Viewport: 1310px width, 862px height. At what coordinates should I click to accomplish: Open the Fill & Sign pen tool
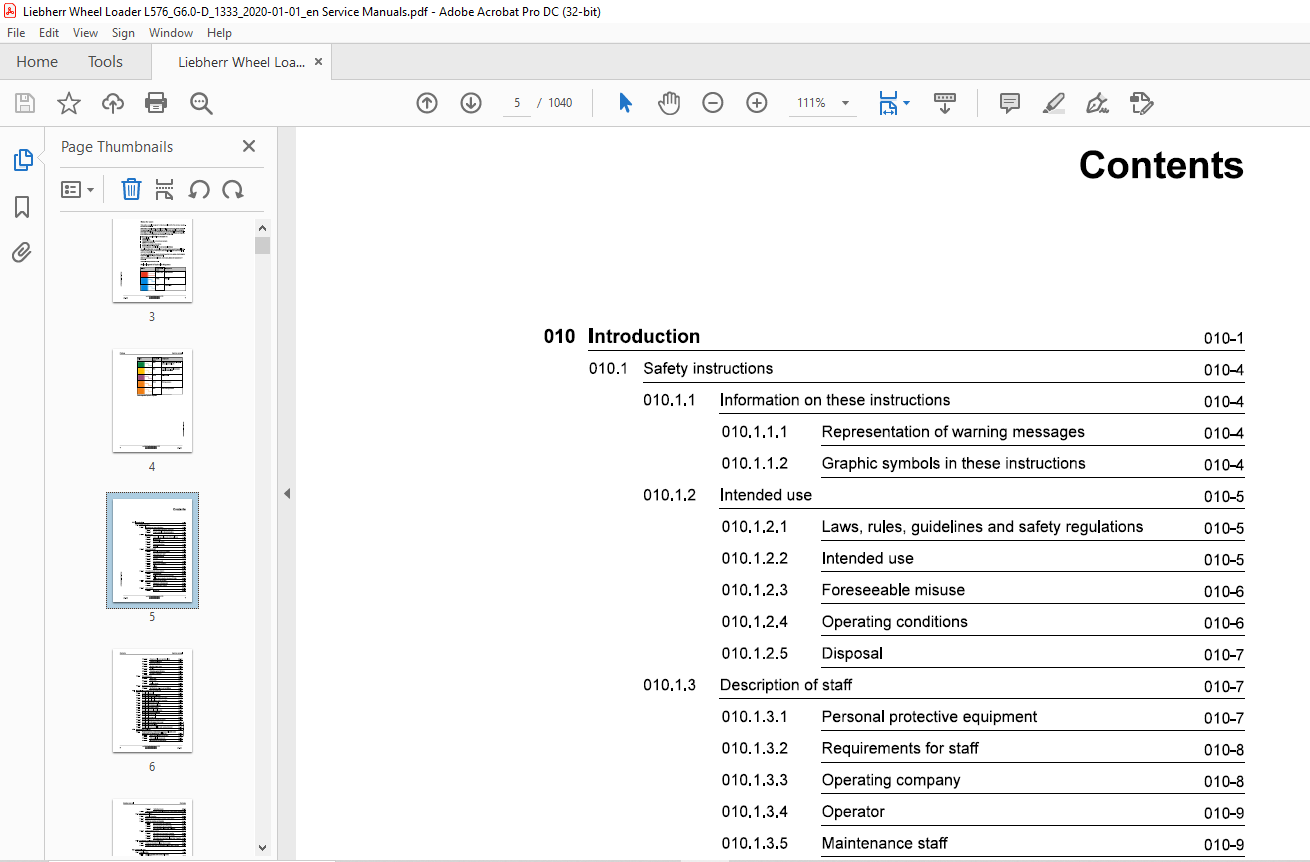(1098, 103)
